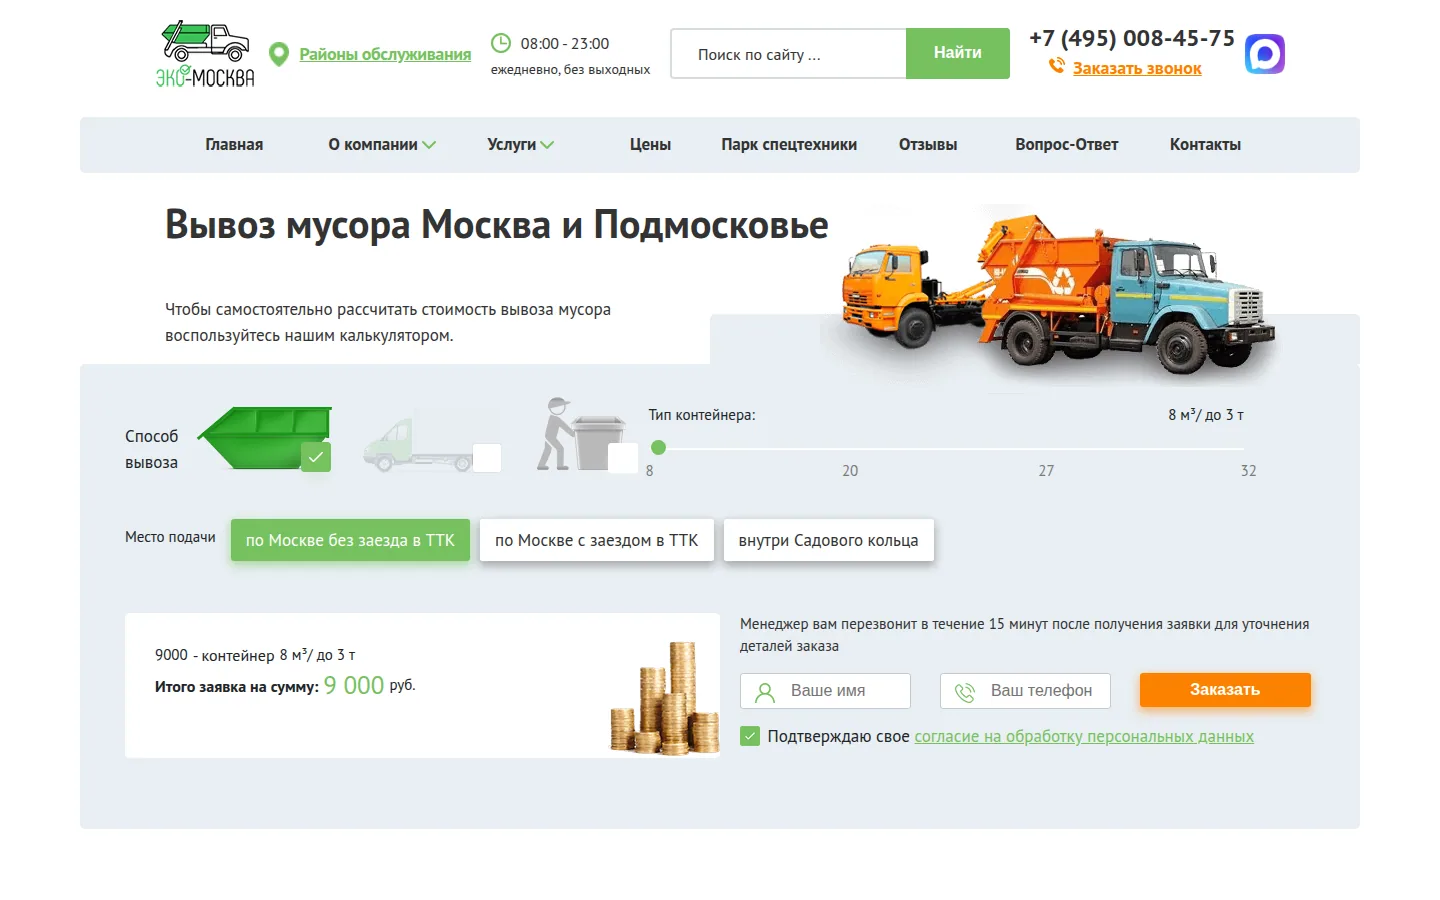1440x900 pixels.
Task: Open Парк спецтехники menu item
Action: pyautogui.click(x=789, y=145)
